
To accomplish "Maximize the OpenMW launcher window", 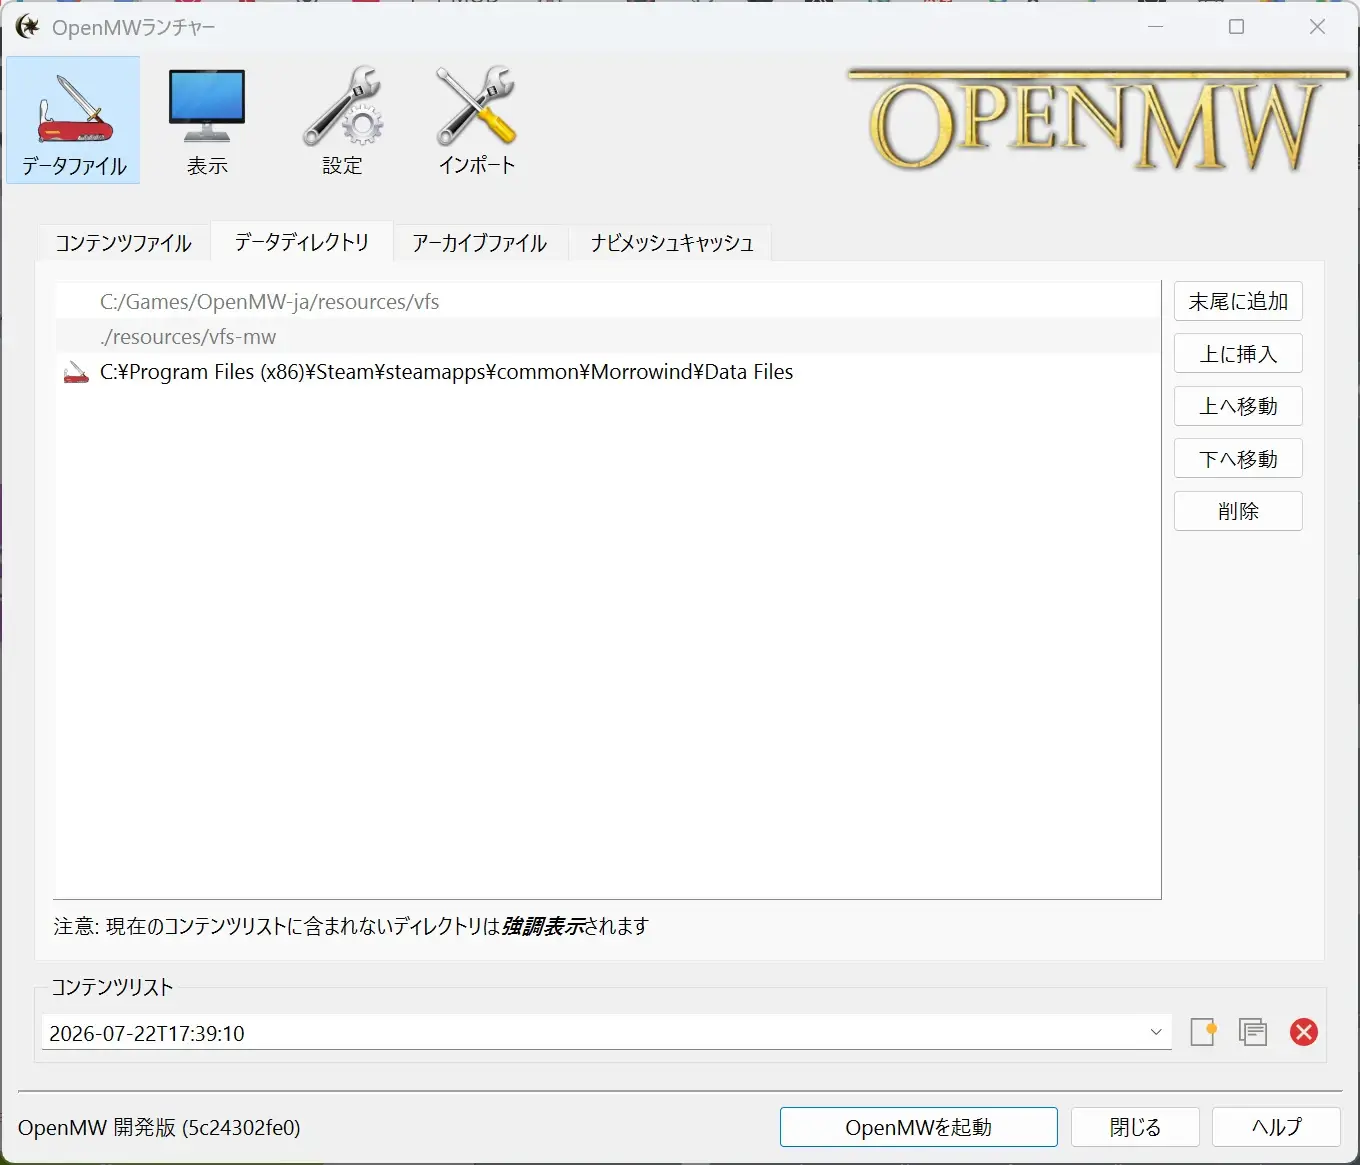I will tap(1236, 27).
